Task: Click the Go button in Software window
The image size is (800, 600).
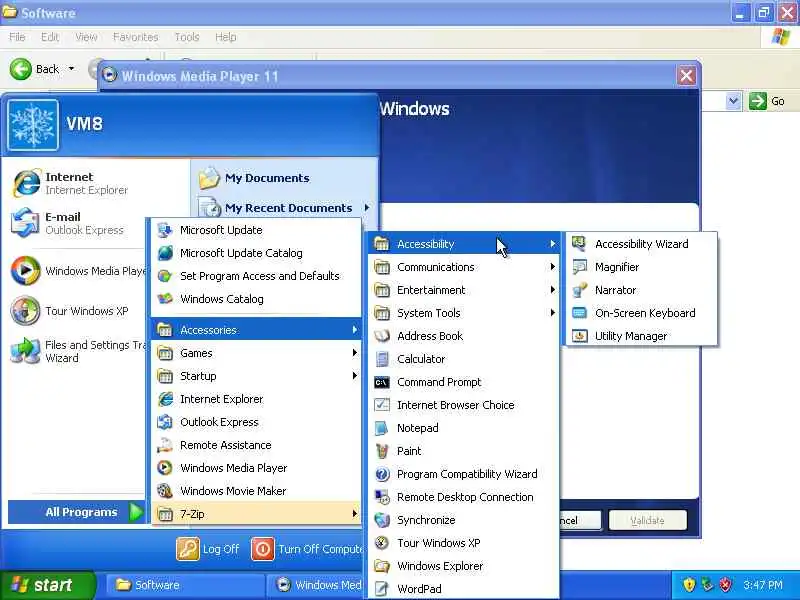Action: click(767, 101)
